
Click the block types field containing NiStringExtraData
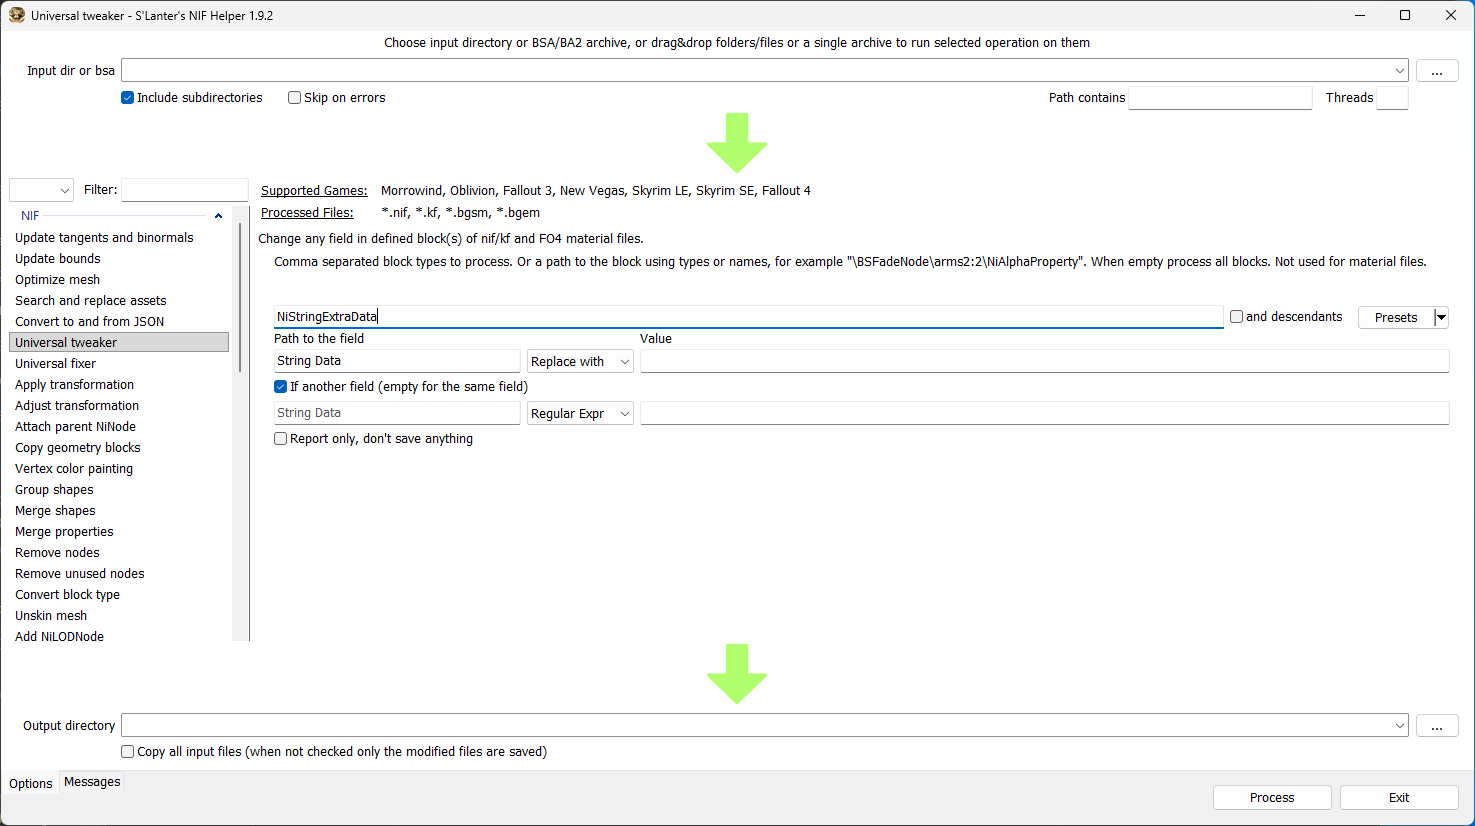pyautogui.click(x=748, y=317)
